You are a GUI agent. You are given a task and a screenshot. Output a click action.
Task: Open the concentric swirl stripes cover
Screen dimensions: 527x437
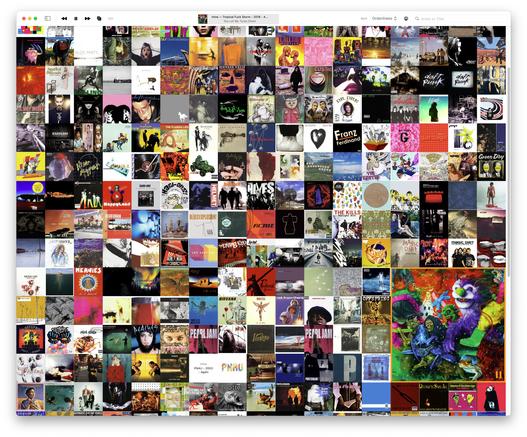[491, 109]
